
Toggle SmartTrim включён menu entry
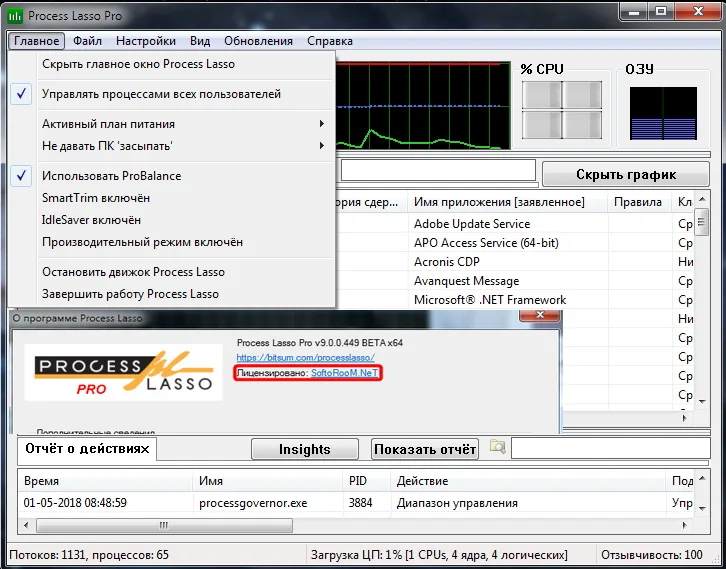click(x=172, y=198)
